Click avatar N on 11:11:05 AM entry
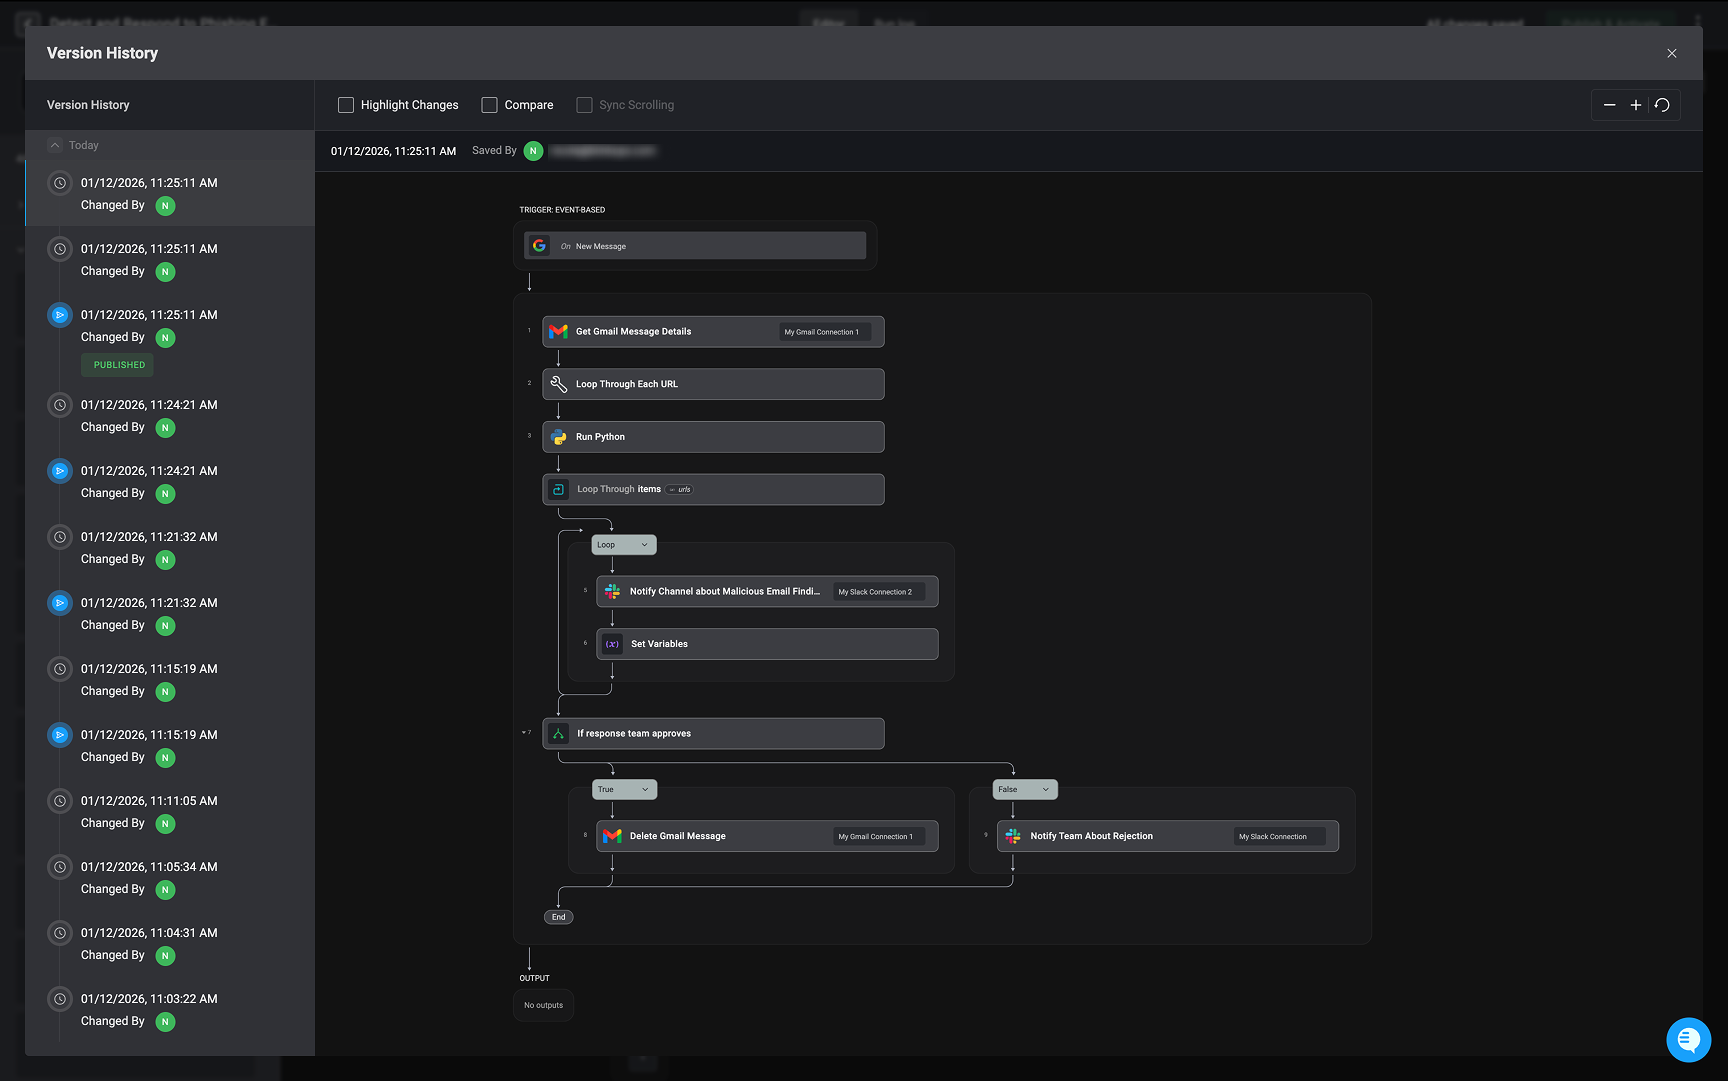This screenshot has width=1728, height=1081. (x=165, y=824)
